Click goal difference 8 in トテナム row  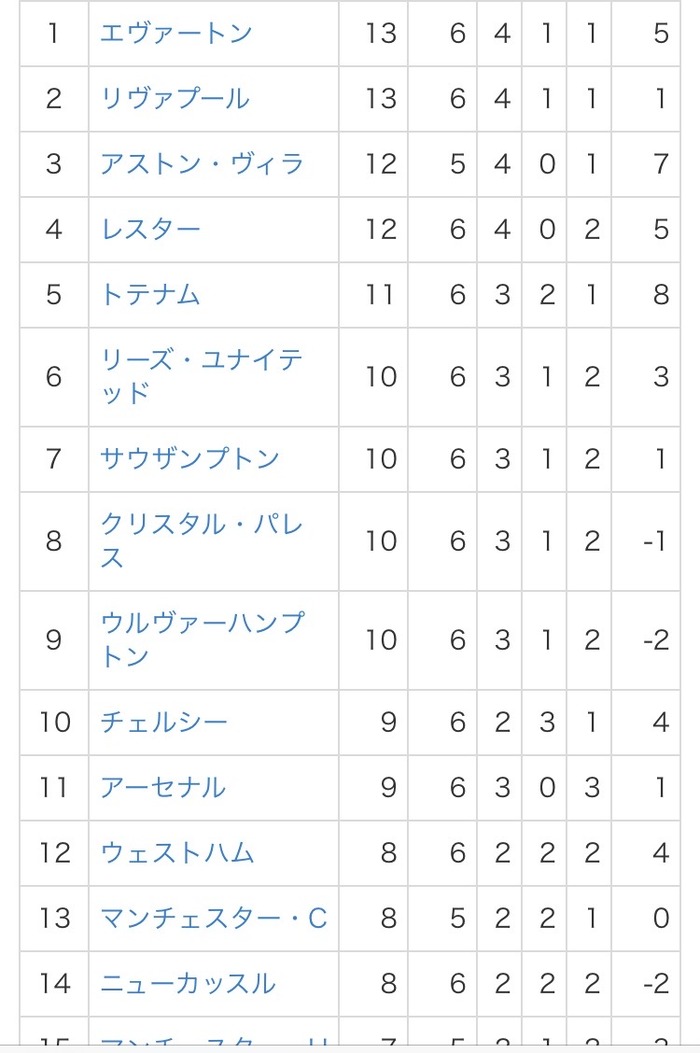tap(646, 295)
